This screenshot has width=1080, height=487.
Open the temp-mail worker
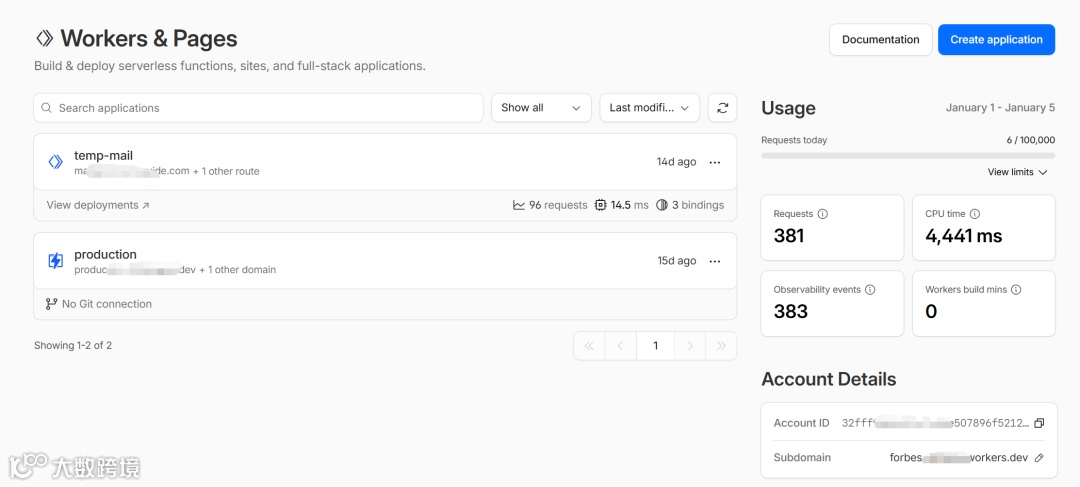point(103,156)
